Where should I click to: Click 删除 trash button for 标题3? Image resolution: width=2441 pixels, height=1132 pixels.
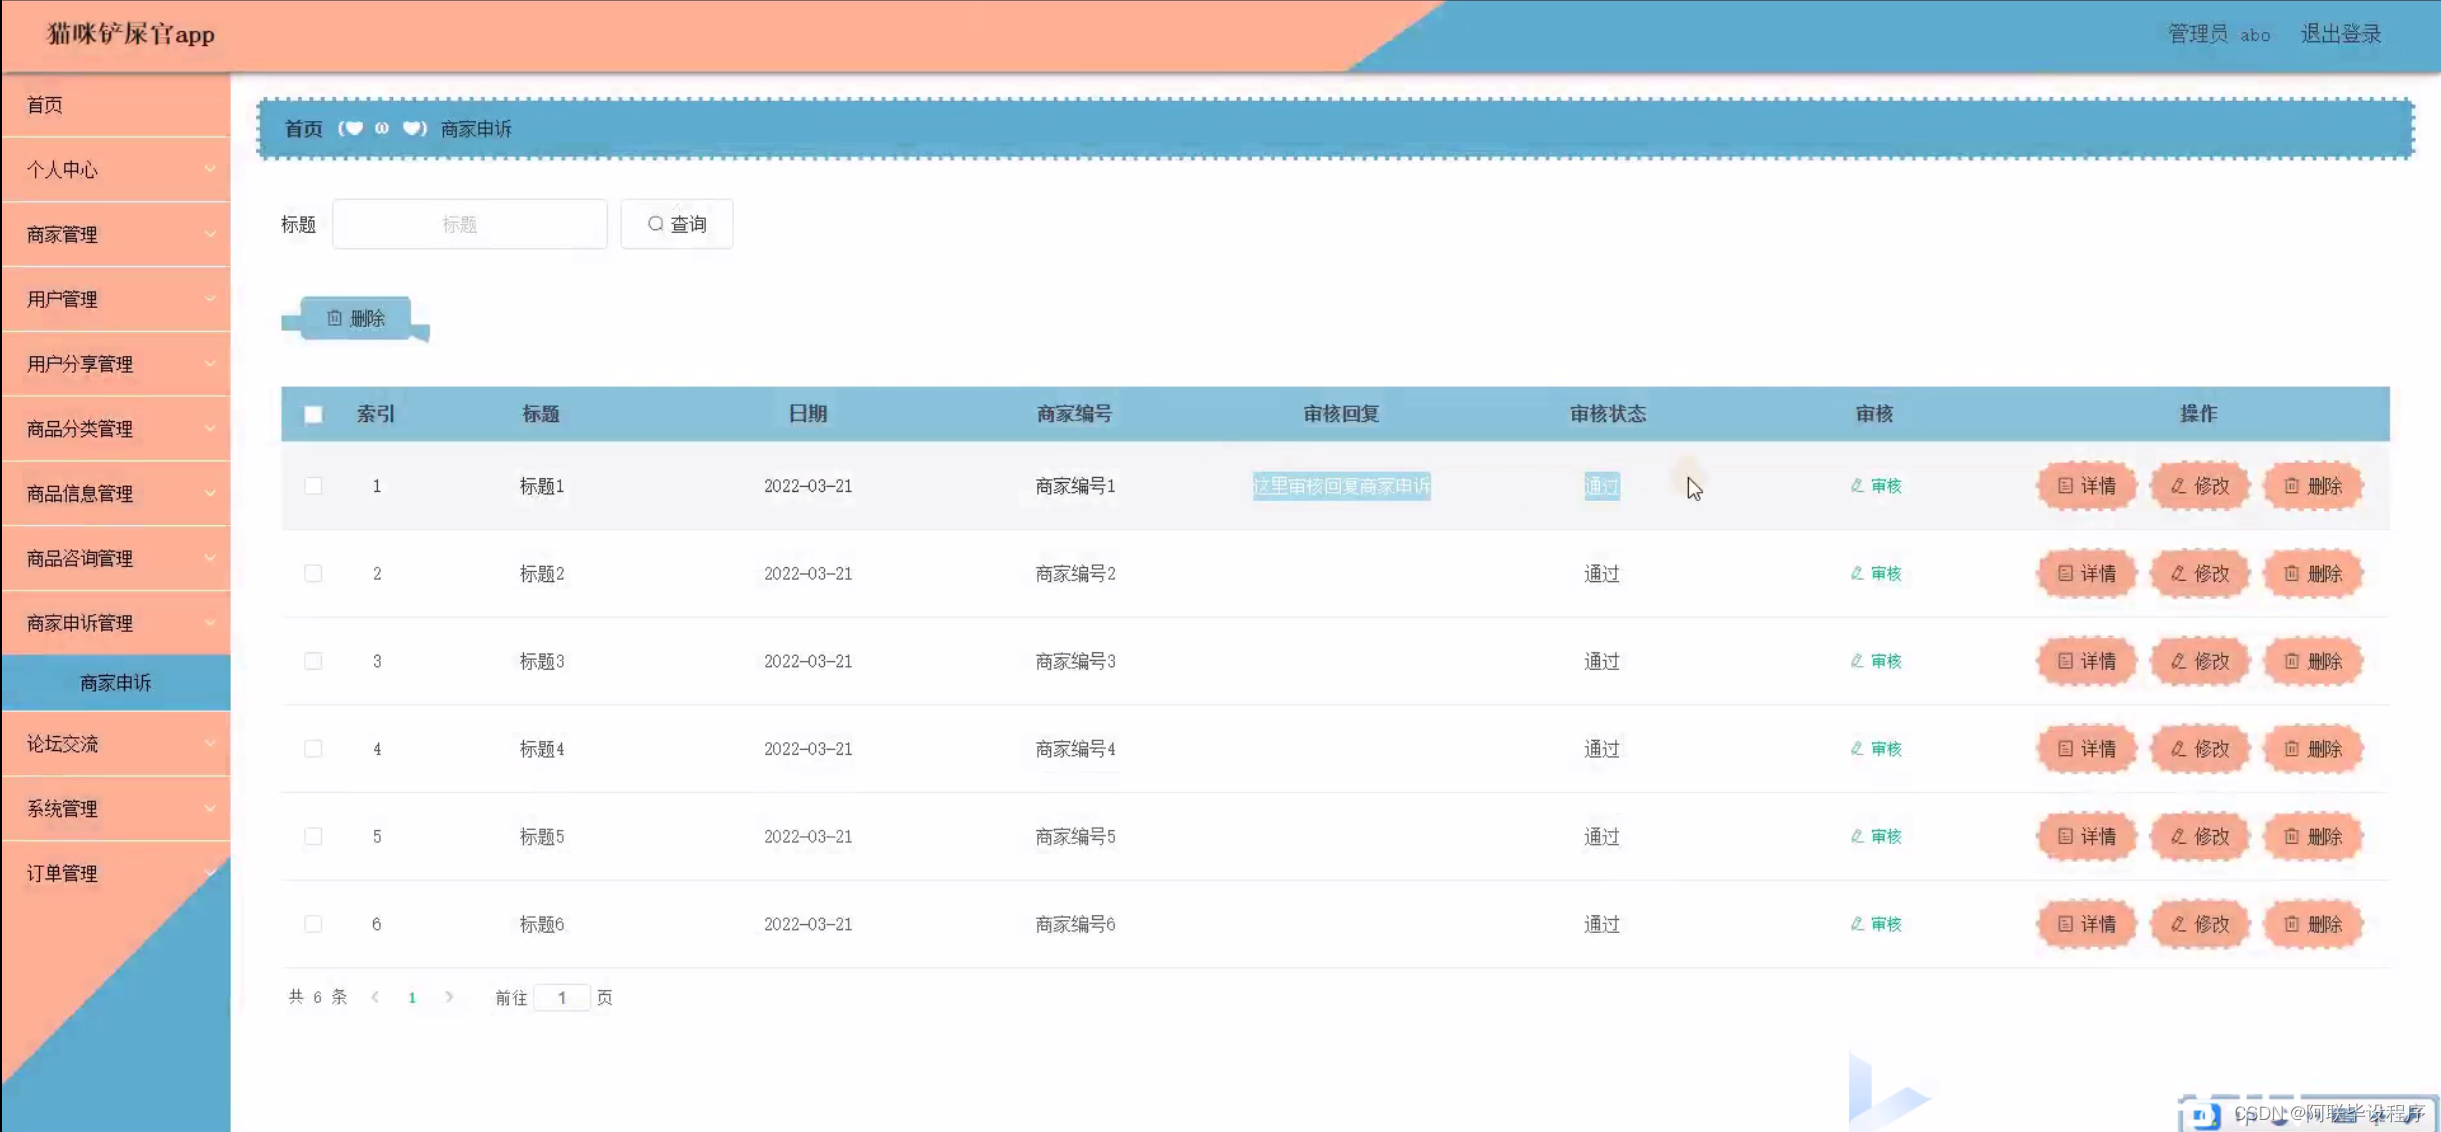click(x=2313, y=661)
